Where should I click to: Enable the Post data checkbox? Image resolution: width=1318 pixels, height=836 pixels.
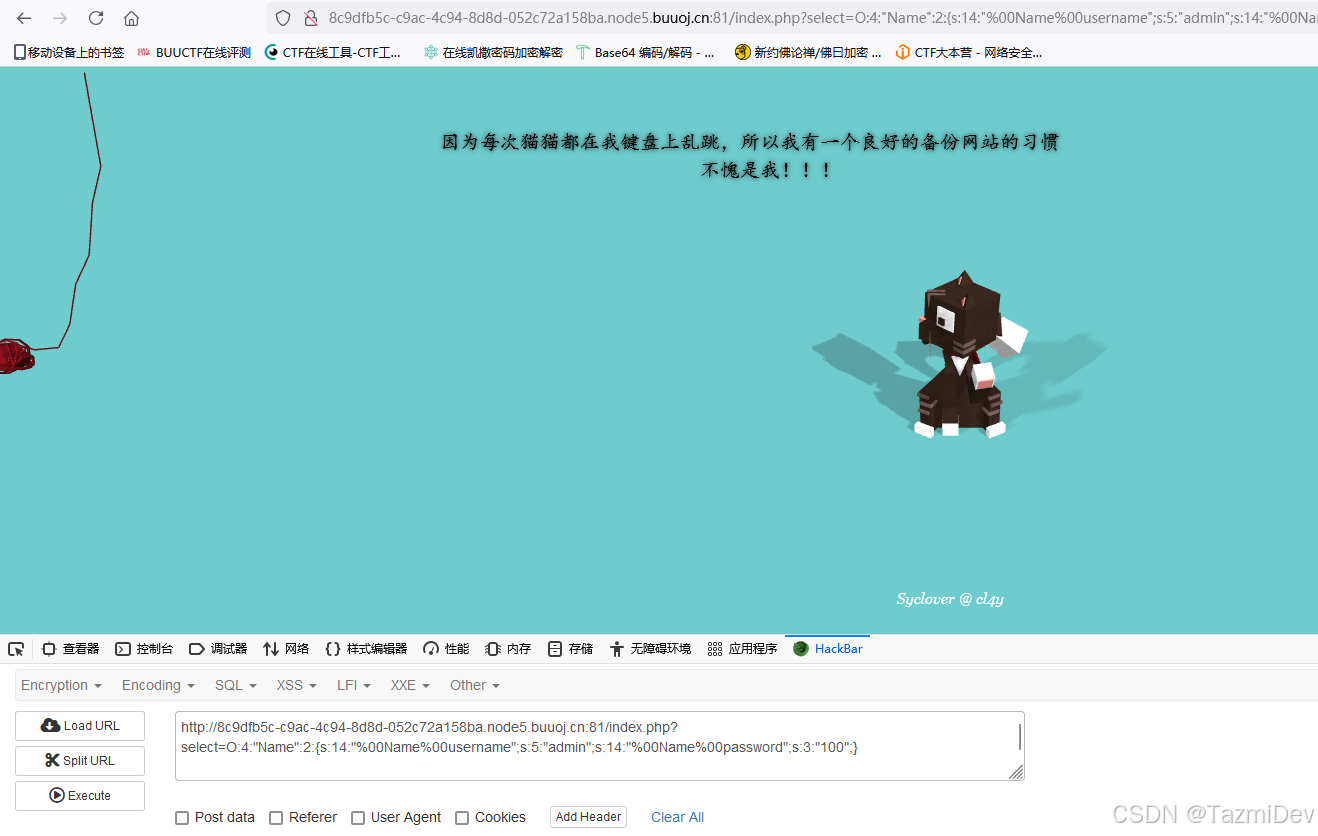182,817
